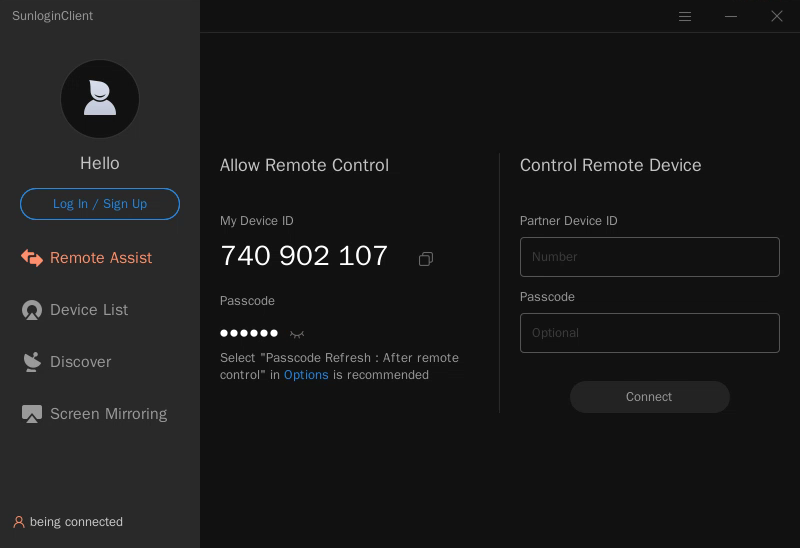800x548 pixels.
Task: Click the Allow Remote Control heading
Action: point(305,165)
